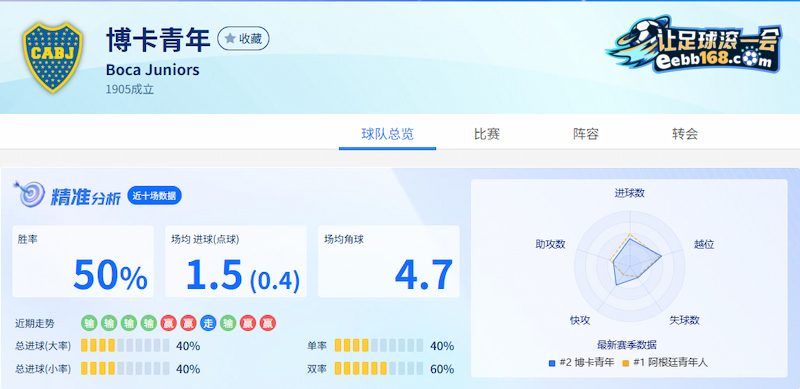This screenshot has height=389, width=800.
Task: Click the Boca Juniors English name
Action: click(x=153, y=69)
